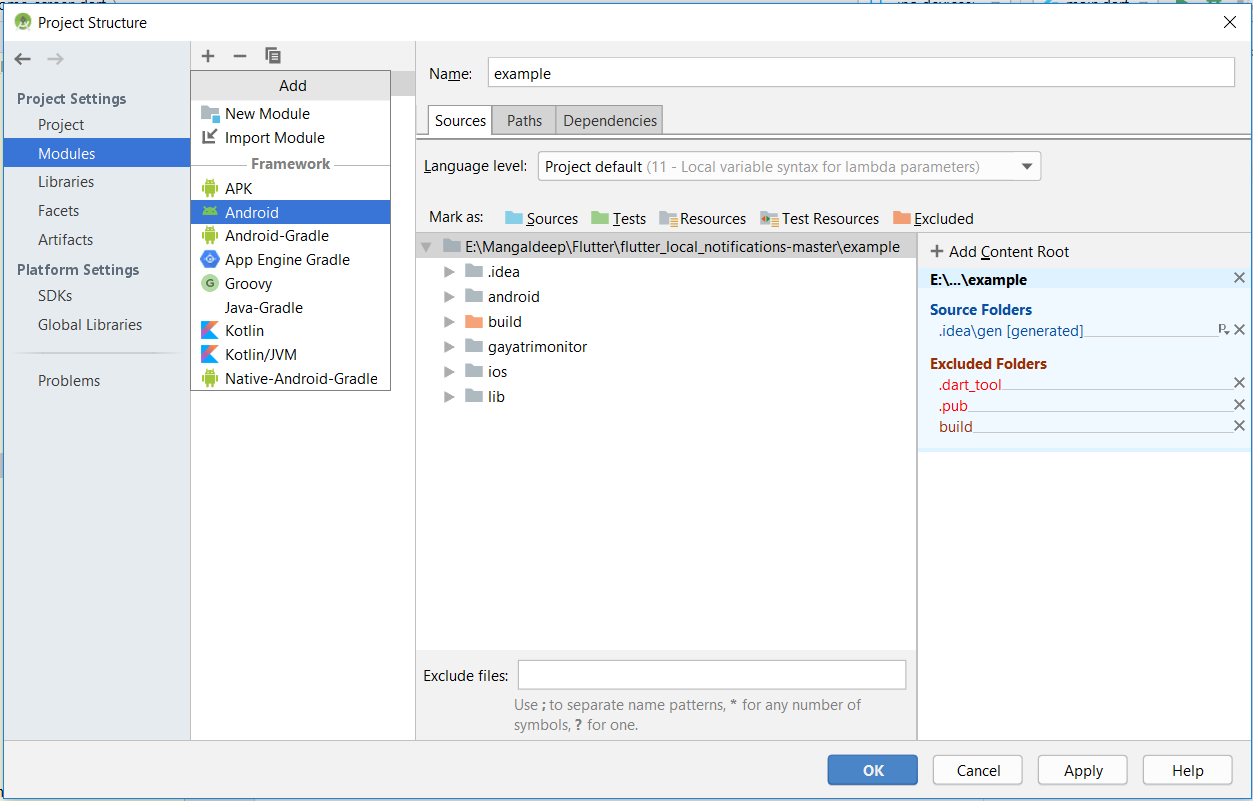
Task: Select Native-Android-Gradle framework entry
Action: (x=290, y=379)
